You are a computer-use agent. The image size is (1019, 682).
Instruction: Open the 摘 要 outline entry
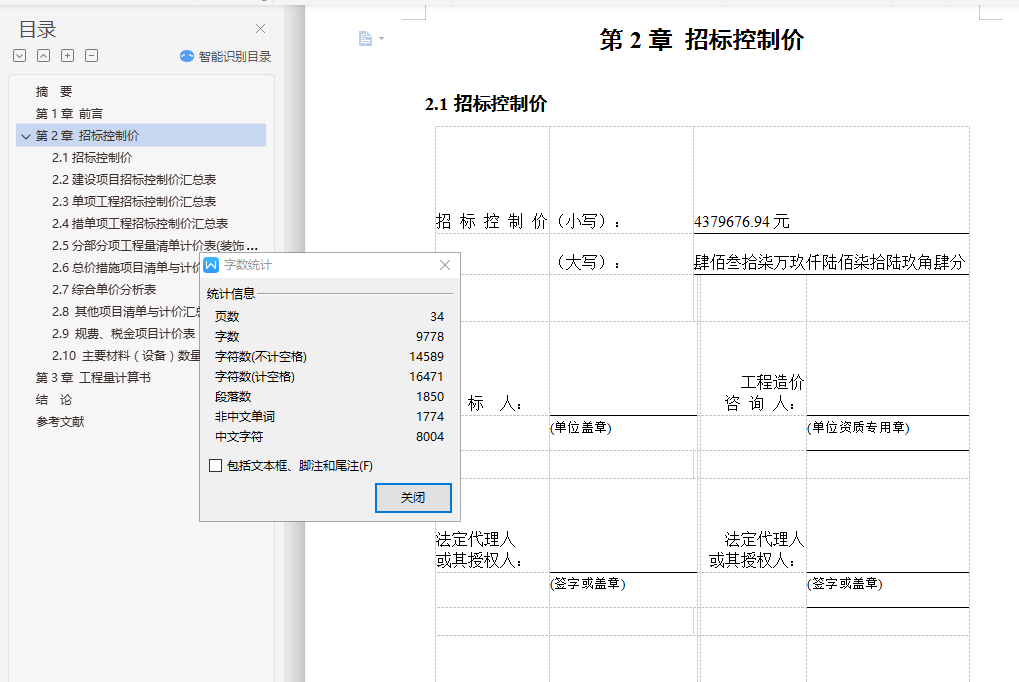pos(54,92)
